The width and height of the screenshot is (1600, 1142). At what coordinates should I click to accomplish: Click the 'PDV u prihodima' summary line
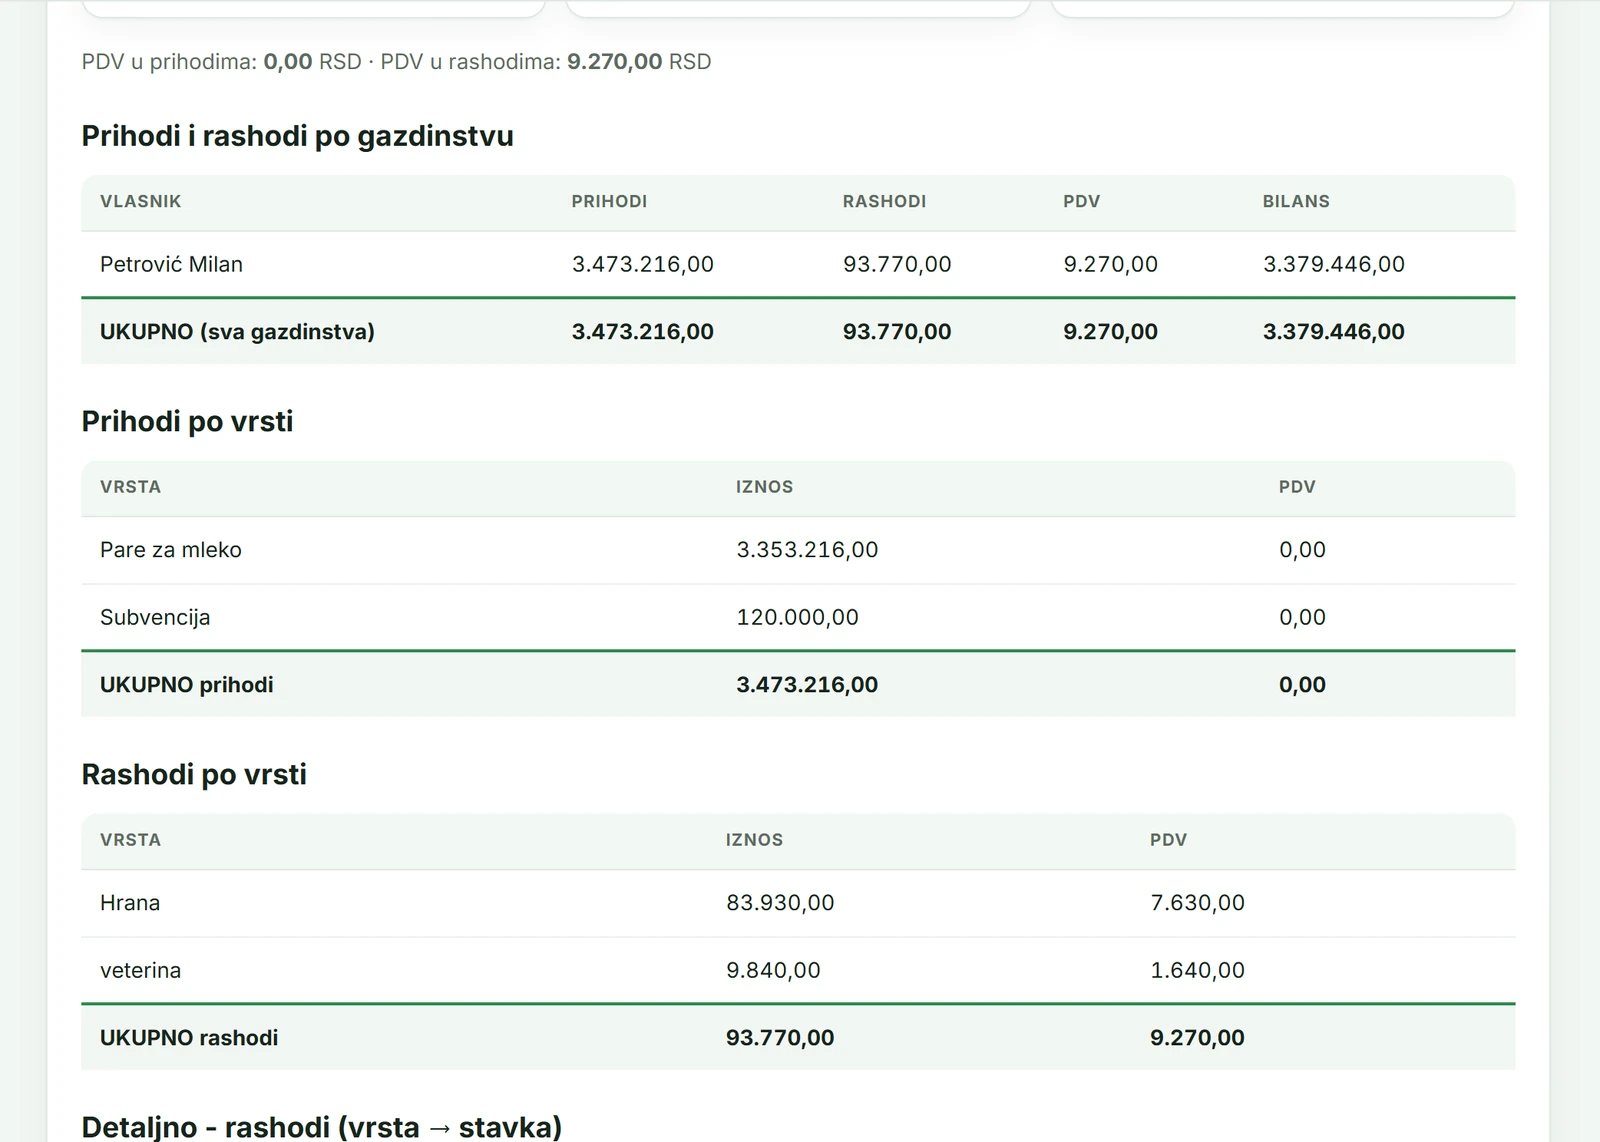pyautogui.click(x=221, y=62)
